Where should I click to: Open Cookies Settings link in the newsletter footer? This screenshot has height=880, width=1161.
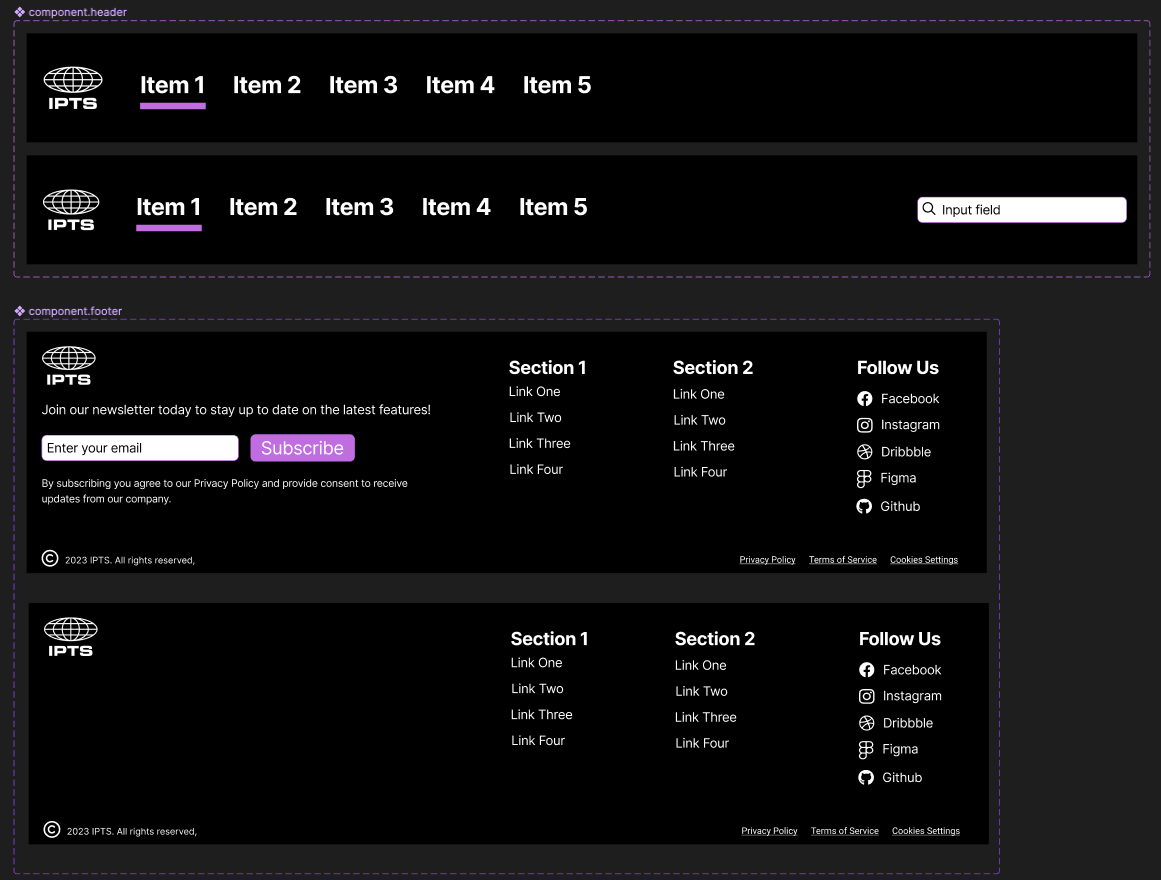point(923,560)
